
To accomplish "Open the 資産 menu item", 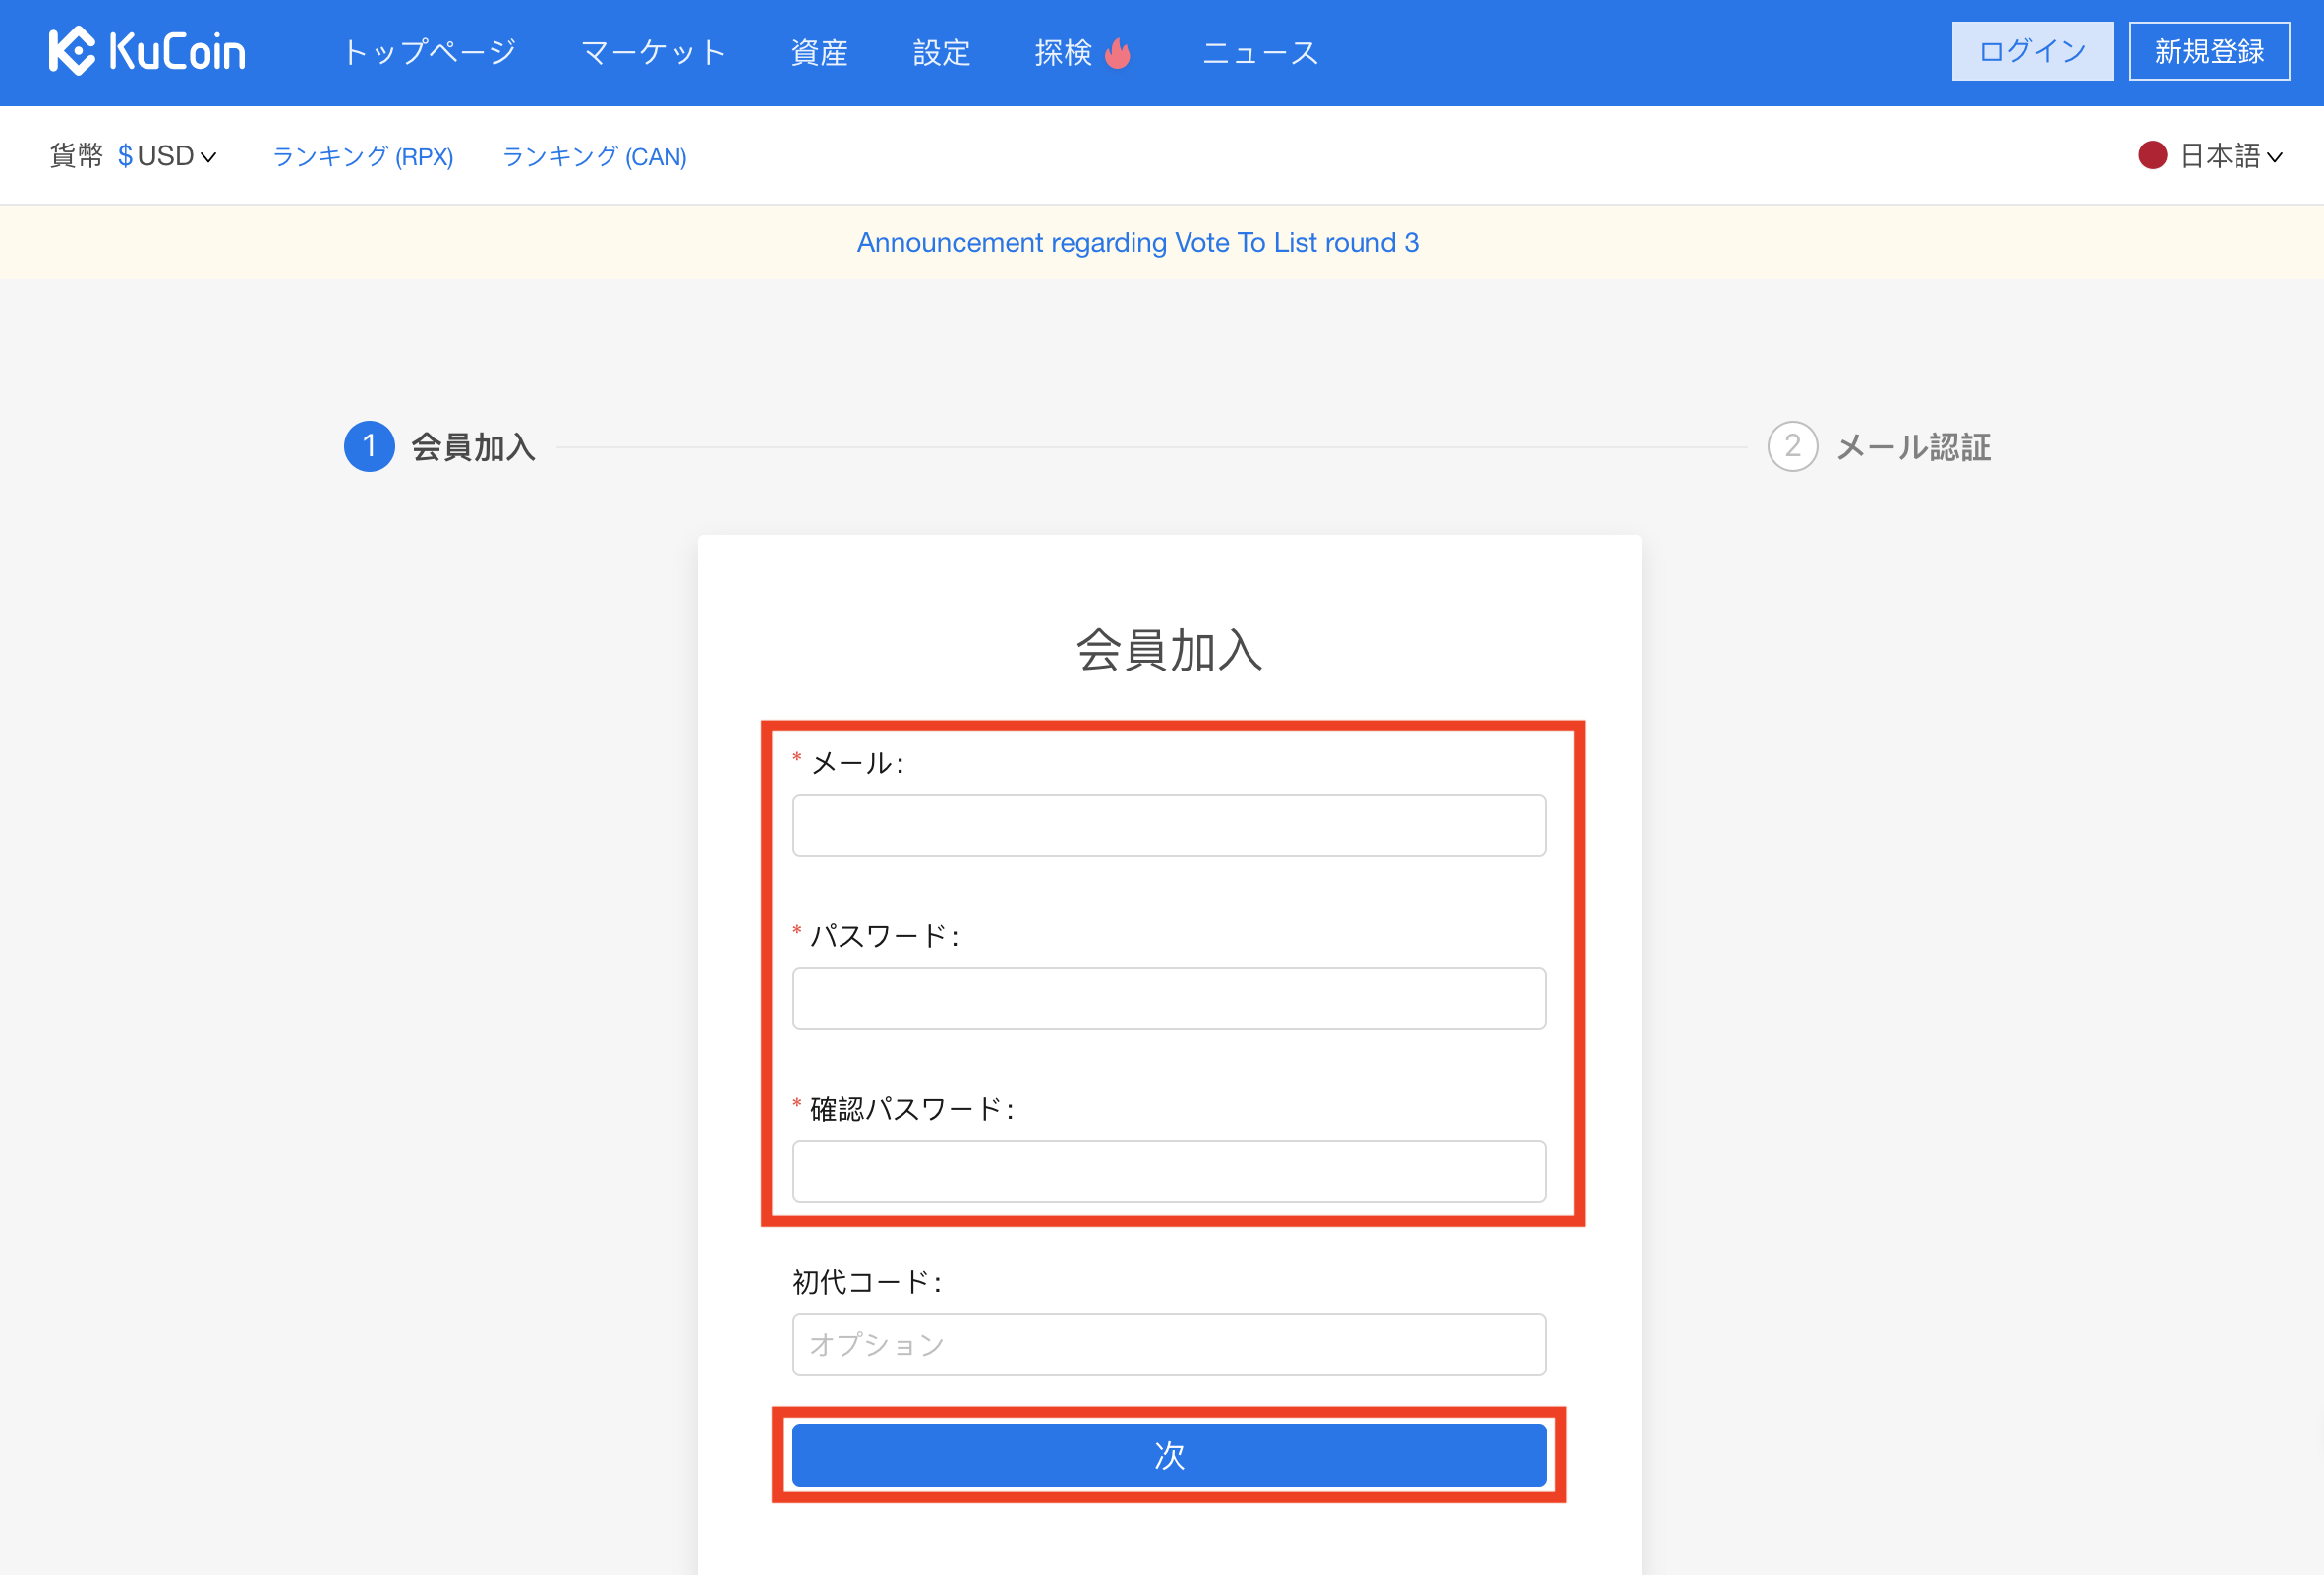I will tap(819, 52).
